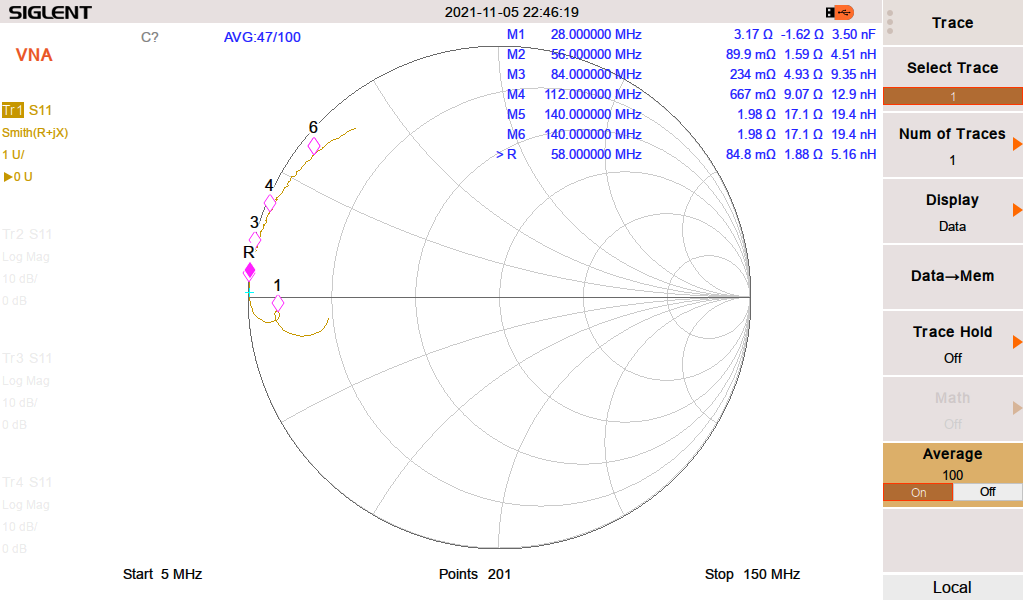Click the 9.35 nH inductance value
This screenshot has width=1023, height=600.
pos(853,74)
